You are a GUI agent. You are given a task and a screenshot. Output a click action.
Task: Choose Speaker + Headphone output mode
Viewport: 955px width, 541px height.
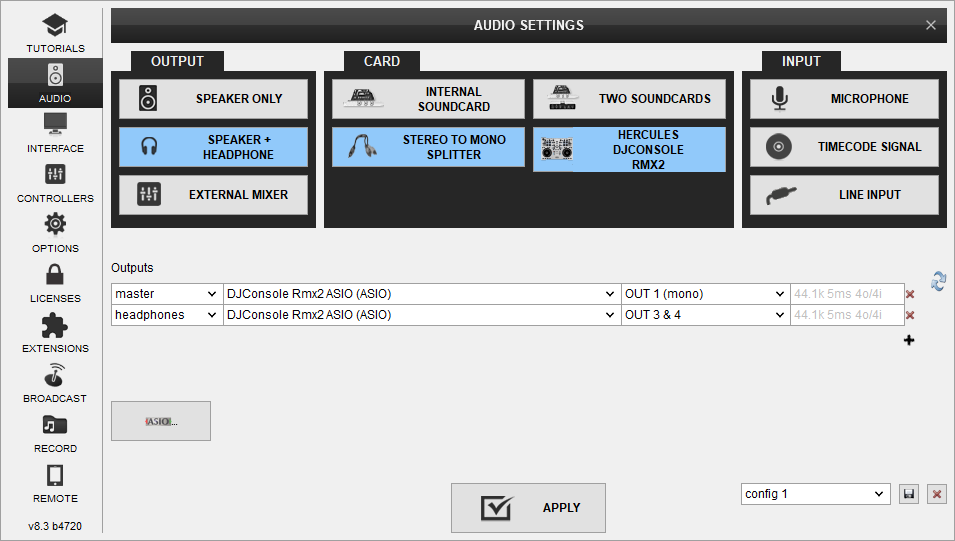(213, 147)
